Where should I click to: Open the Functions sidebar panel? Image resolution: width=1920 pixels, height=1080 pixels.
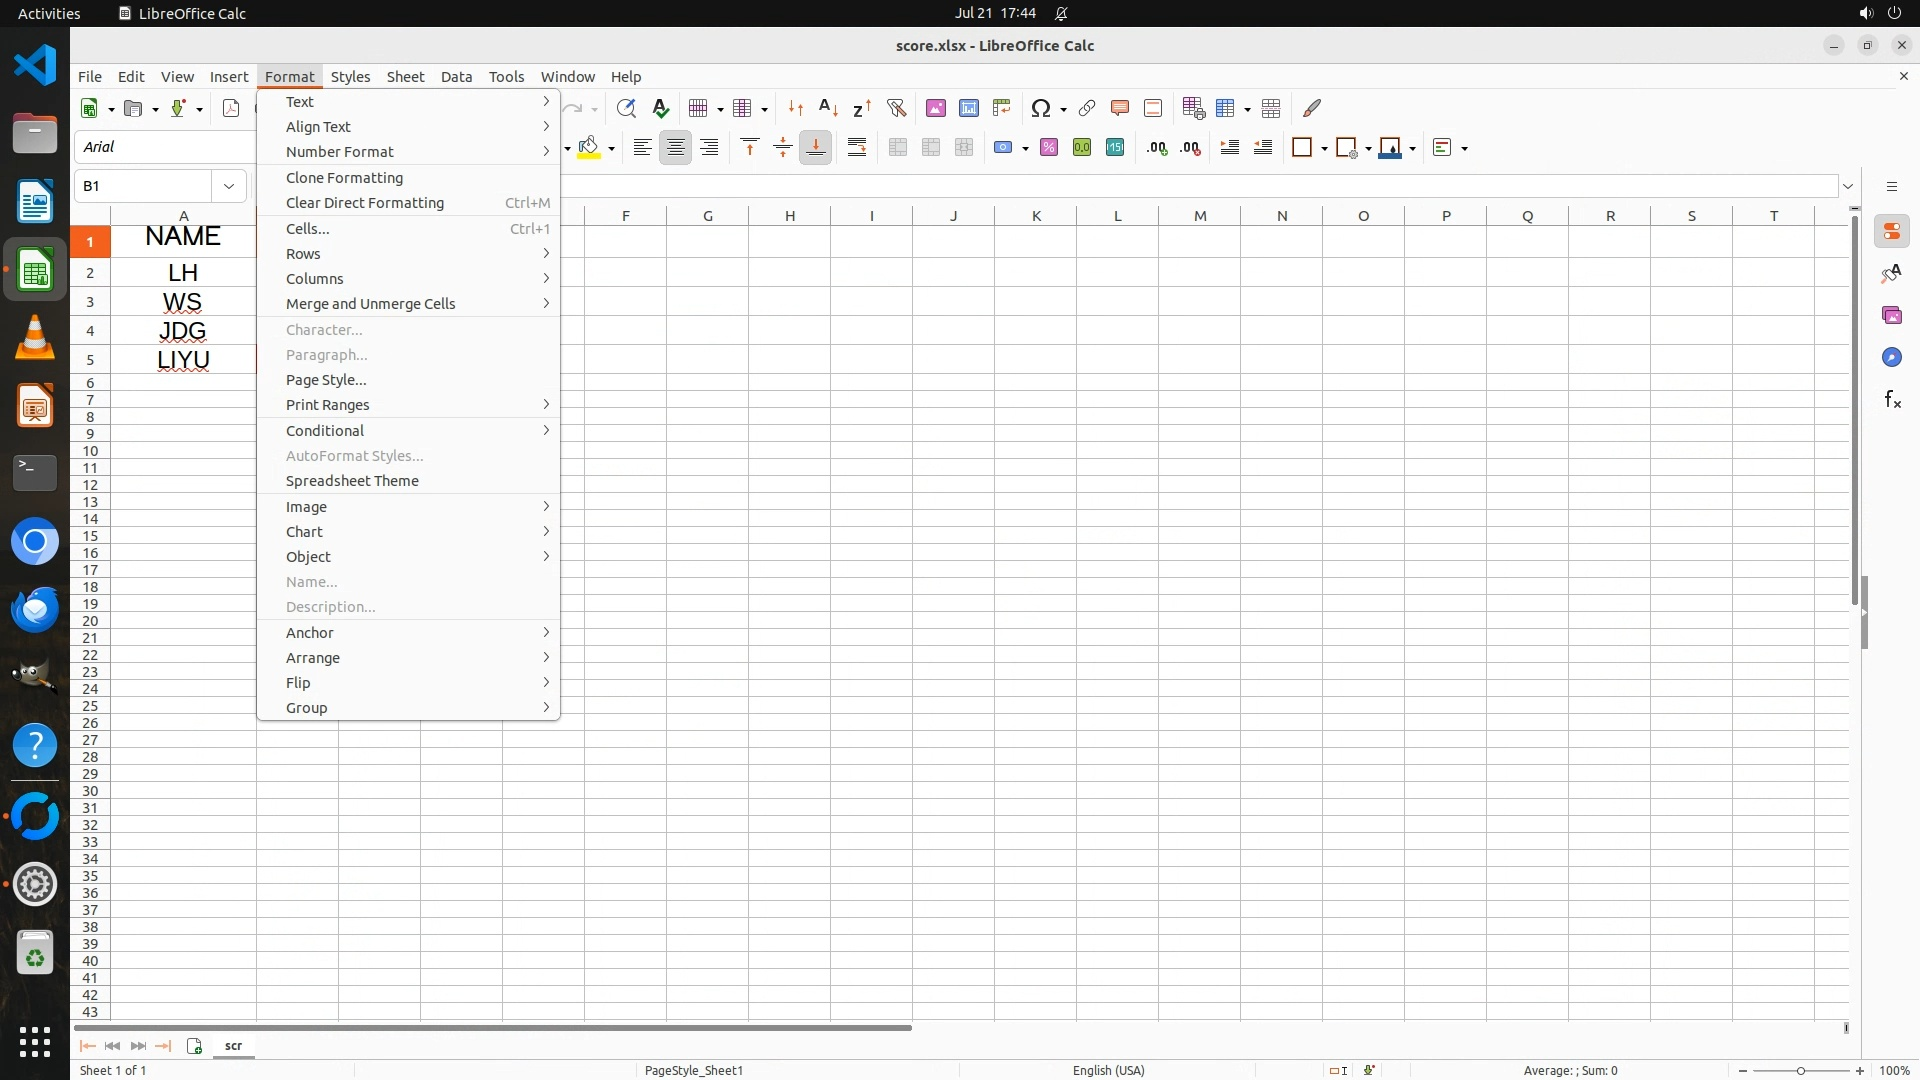pos(1892,400)
